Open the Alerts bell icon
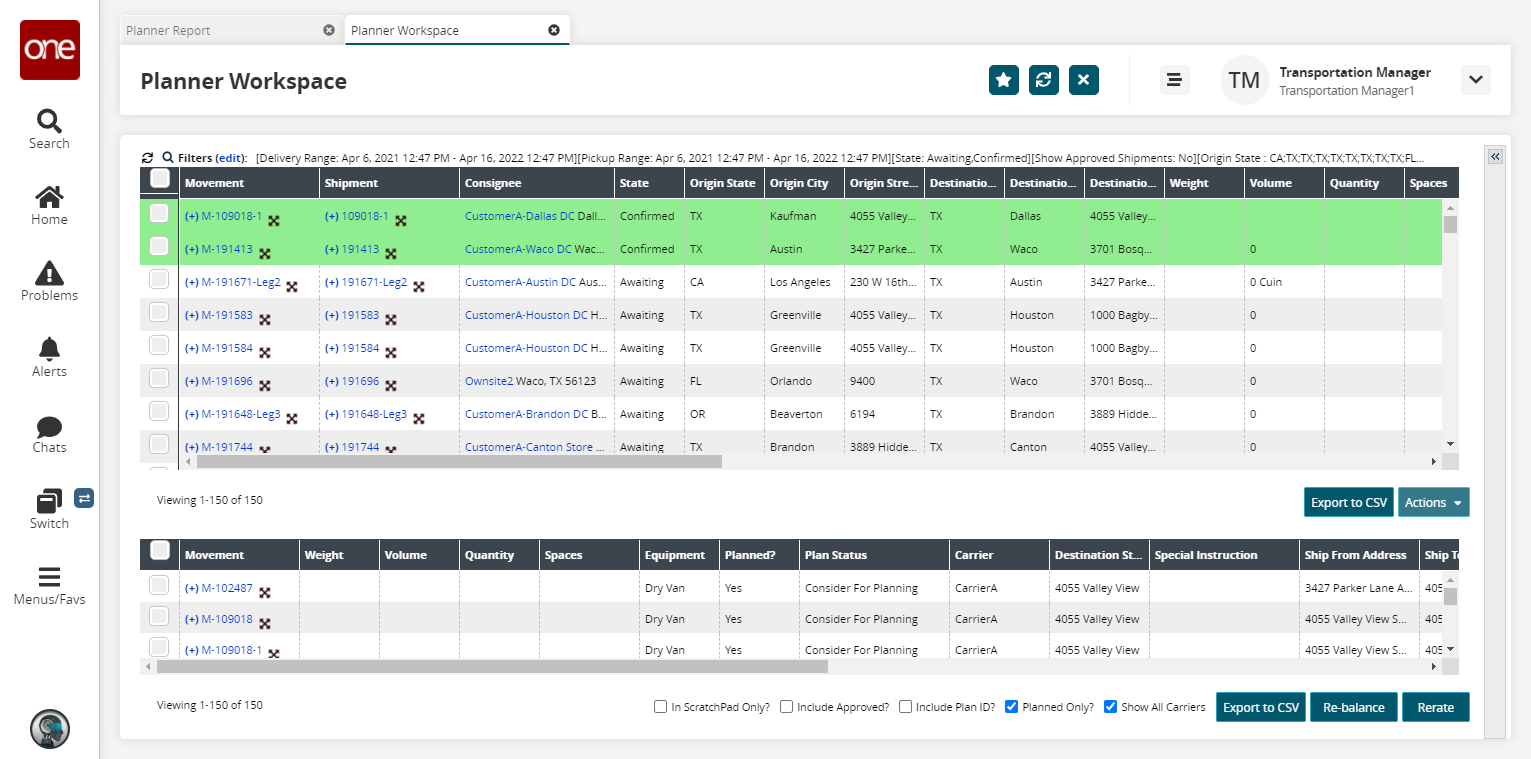This screenshot has width=1531, height=759. pyautogui.click(x=49, y=349)
